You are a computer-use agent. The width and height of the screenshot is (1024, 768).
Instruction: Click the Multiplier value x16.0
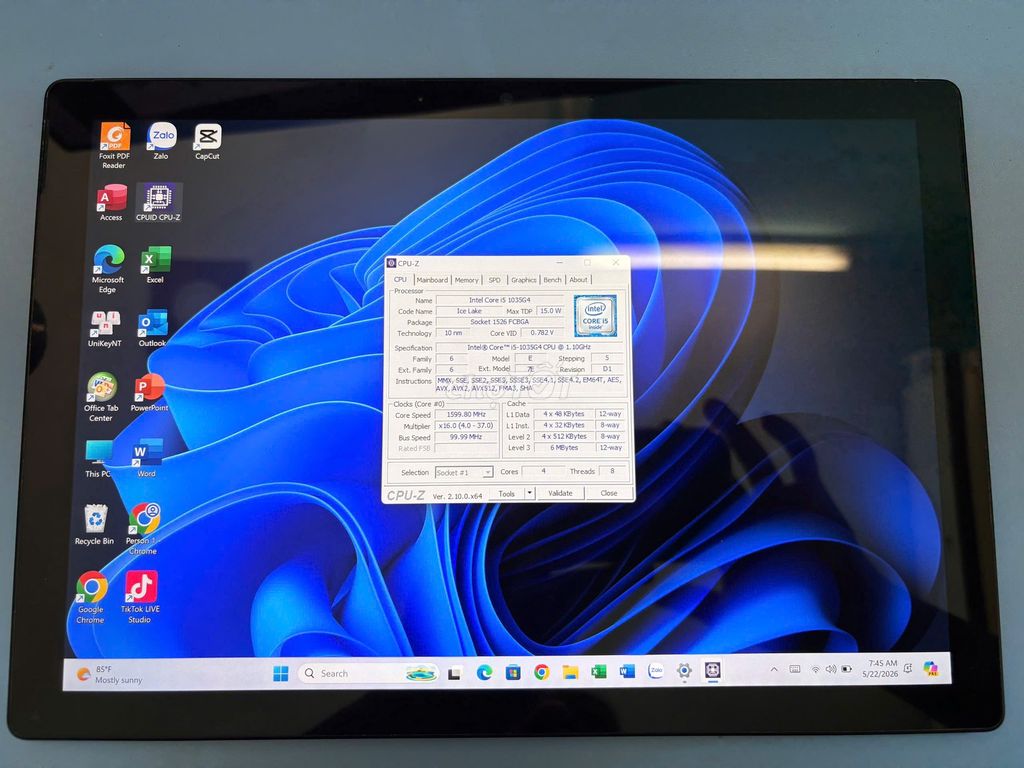[466, 426]
